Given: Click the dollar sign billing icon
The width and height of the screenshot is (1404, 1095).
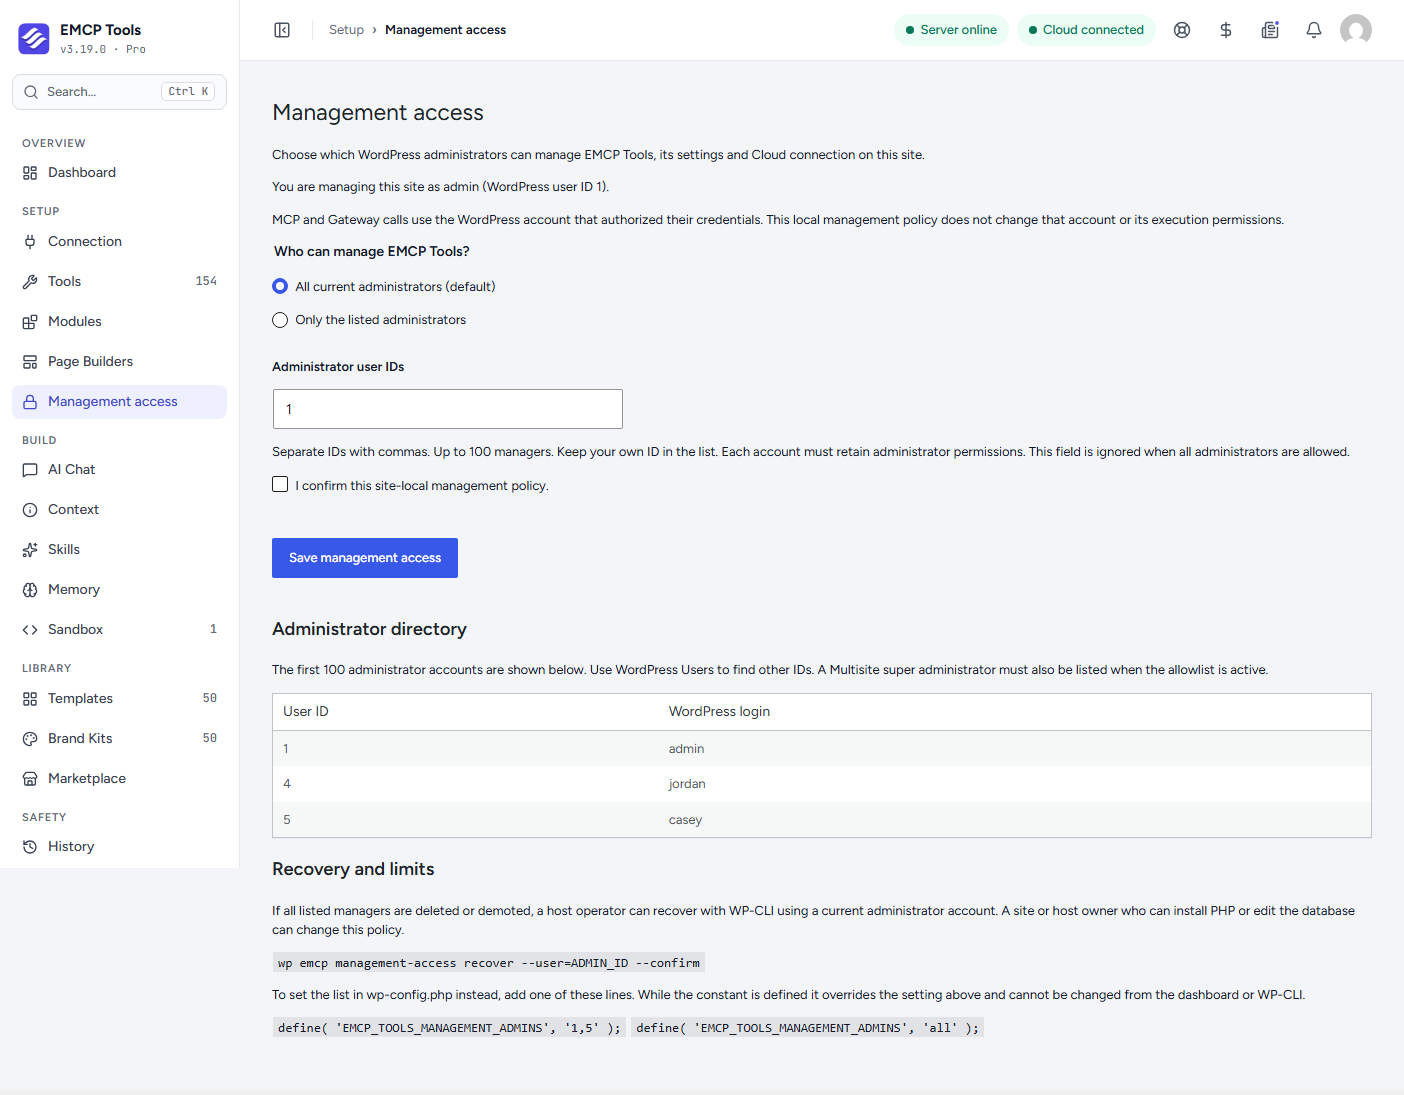Looking at the screenshot, I should pos(1226,30).
